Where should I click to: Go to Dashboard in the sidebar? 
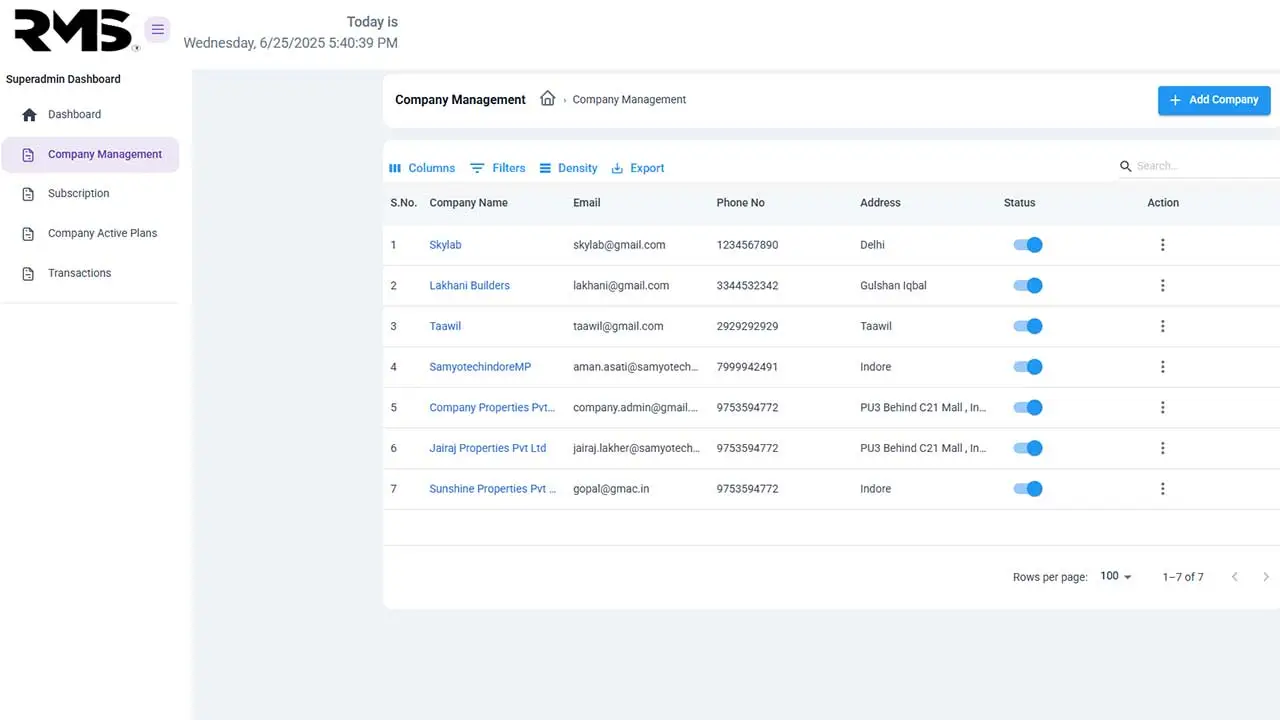(90, 115)
